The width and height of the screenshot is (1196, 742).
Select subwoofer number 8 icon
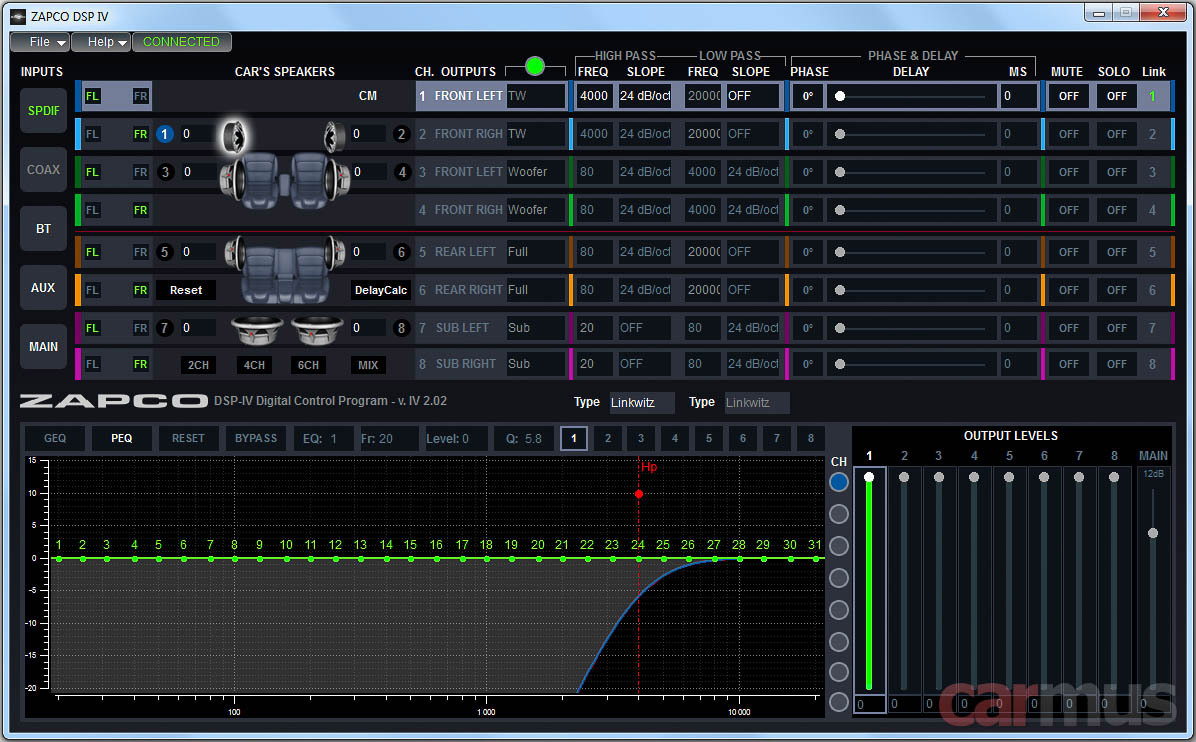click(x=401, y=328)
